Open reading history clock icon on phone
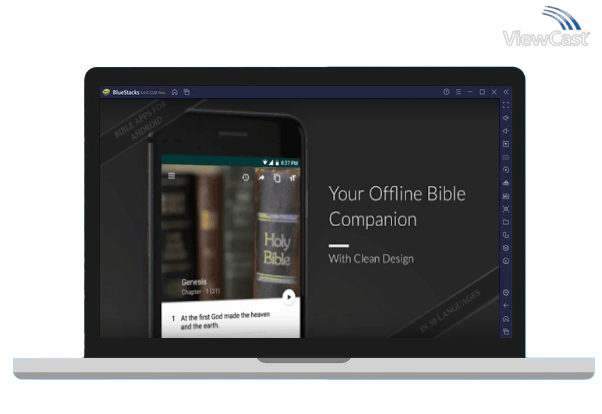Viewport: 602px width, 414px height. (x=246, y=177)
